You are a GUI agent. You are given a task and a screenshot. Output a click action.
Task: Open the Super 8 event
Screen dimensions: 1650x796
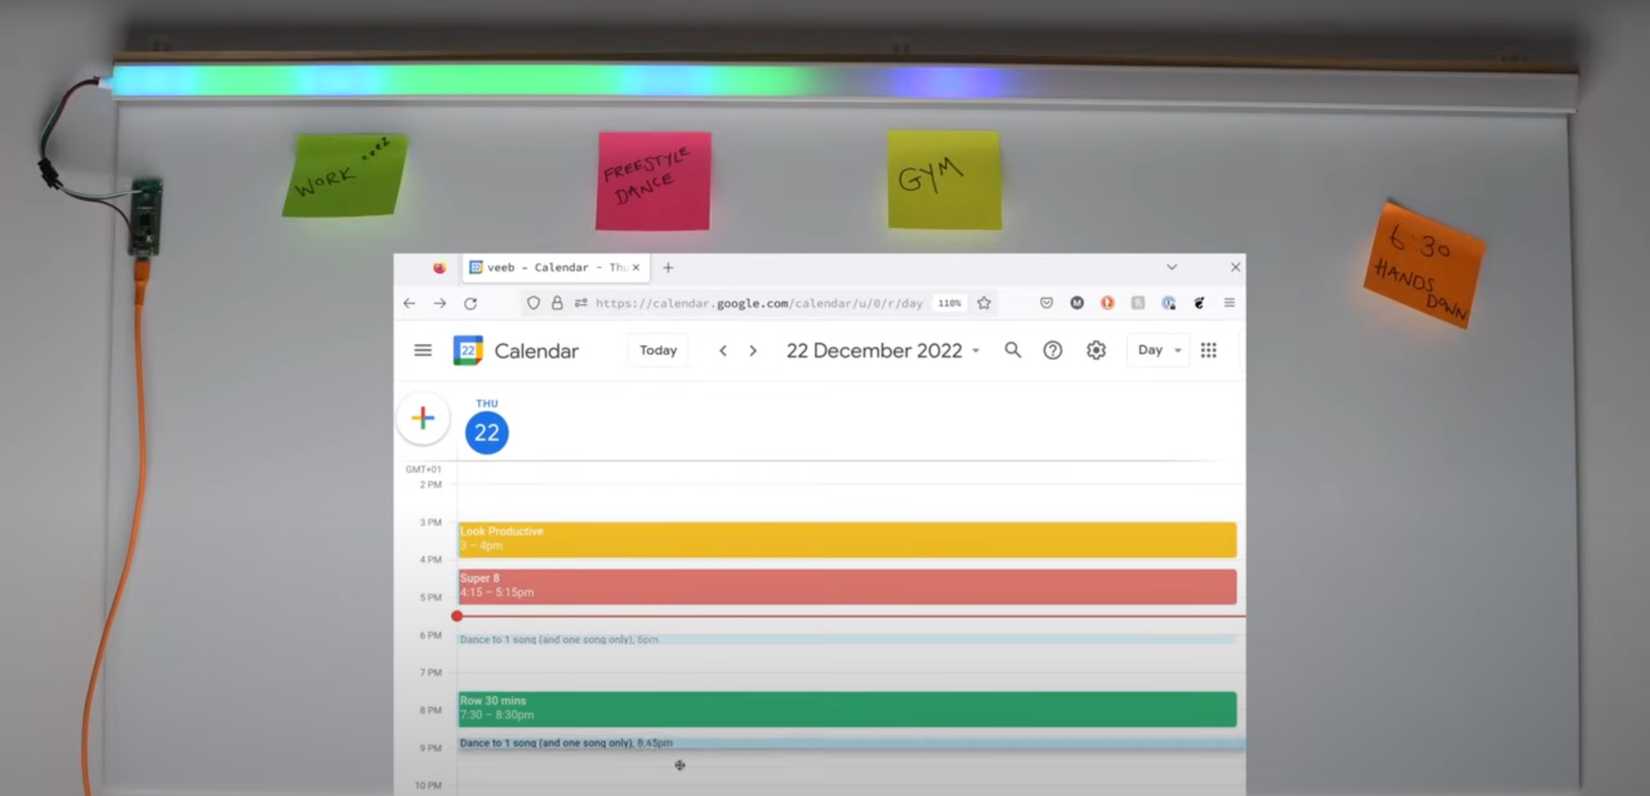pyautogui.click(x=847, y=586)
